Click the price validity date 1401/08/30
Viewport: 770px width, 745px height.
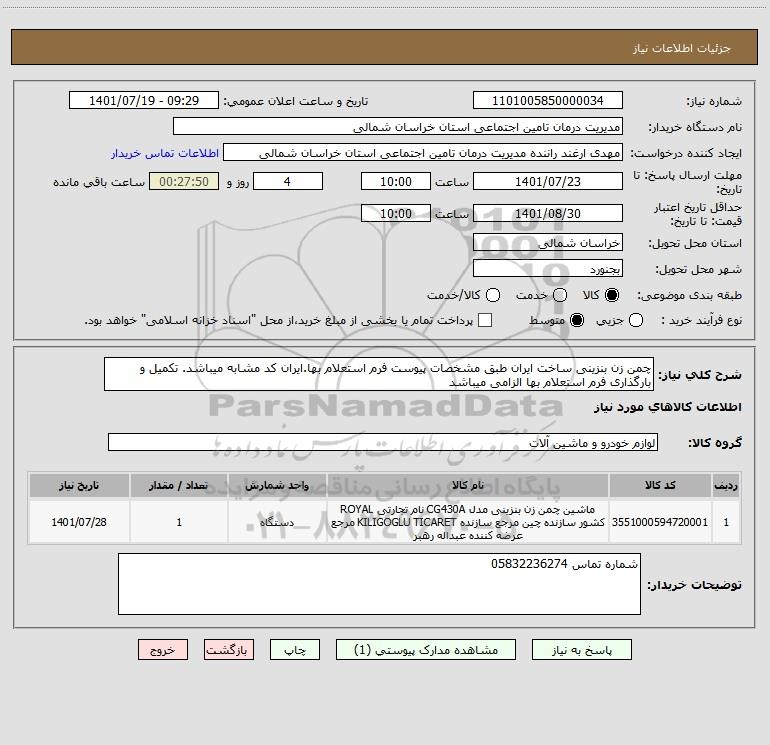548,213
